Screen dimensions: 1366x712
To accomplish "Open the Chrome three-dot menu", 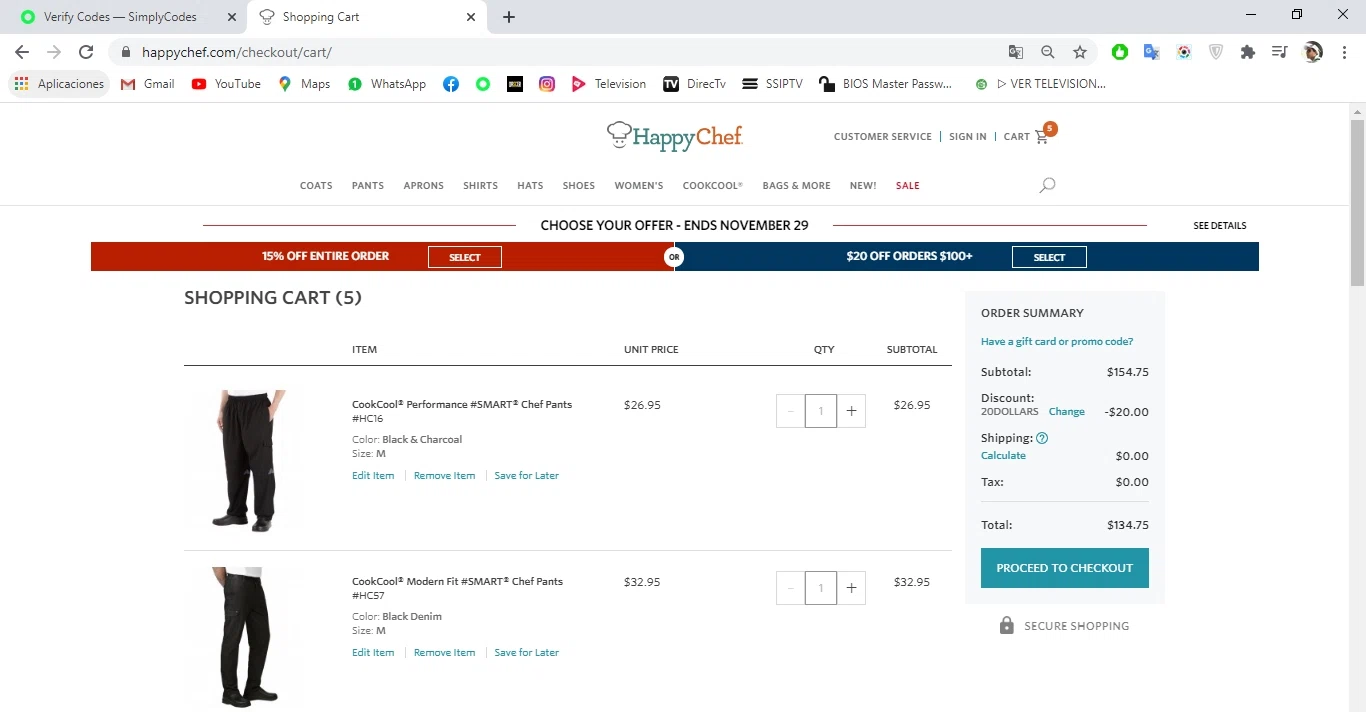I will point(1345,52).
